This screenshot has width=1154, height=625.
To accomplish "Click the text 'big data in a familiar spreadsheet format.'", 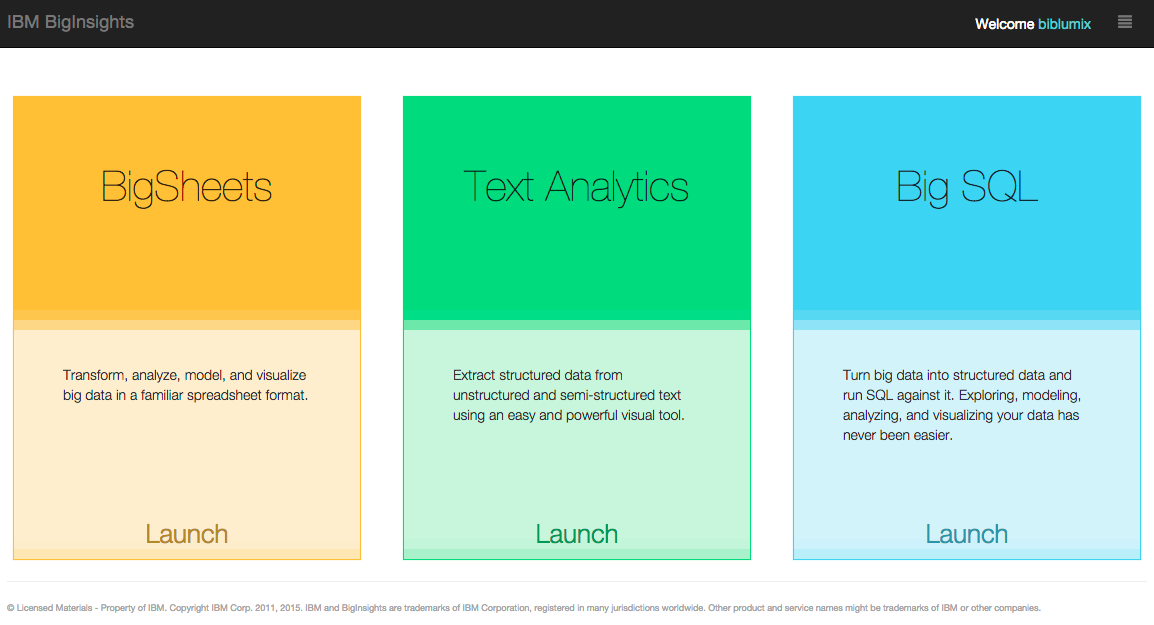I will click(185, 396).
